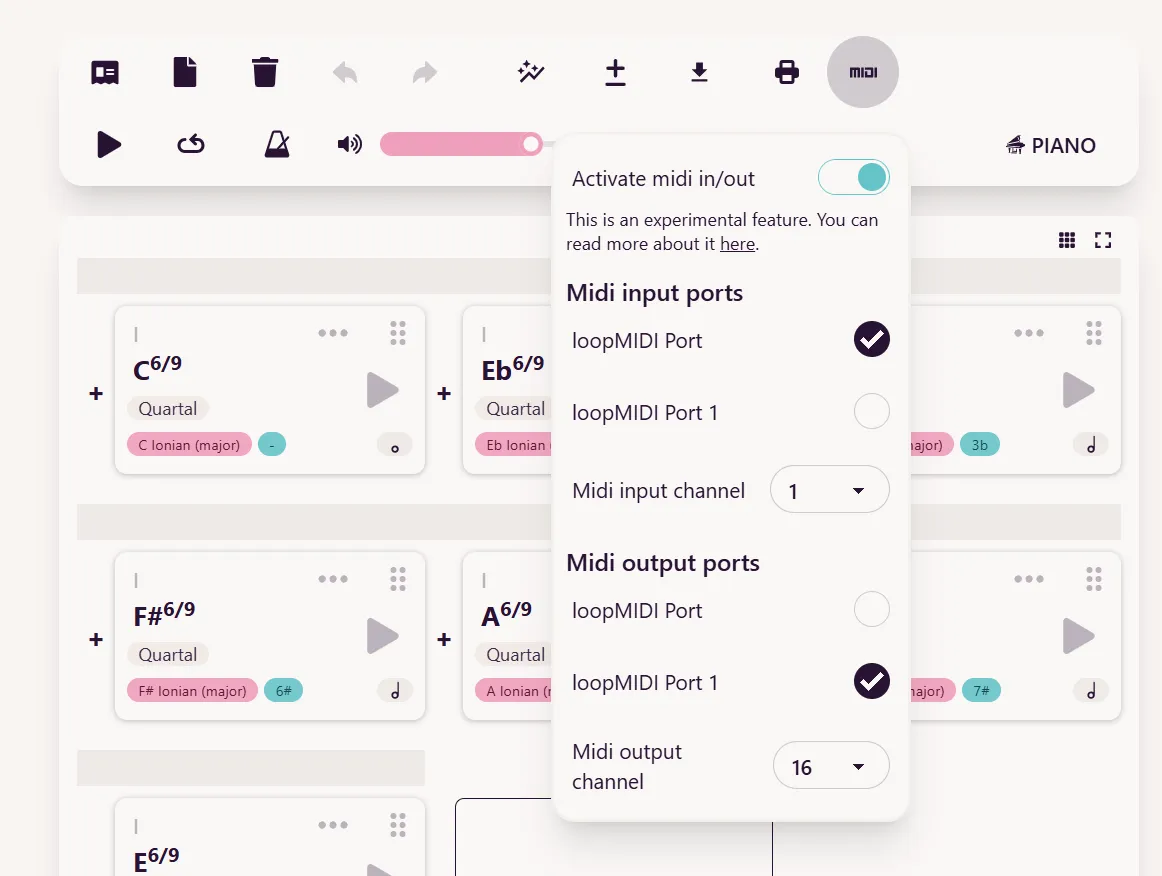
Task: Close the MIDI settings via MIDI button
Action: [863, 72]
